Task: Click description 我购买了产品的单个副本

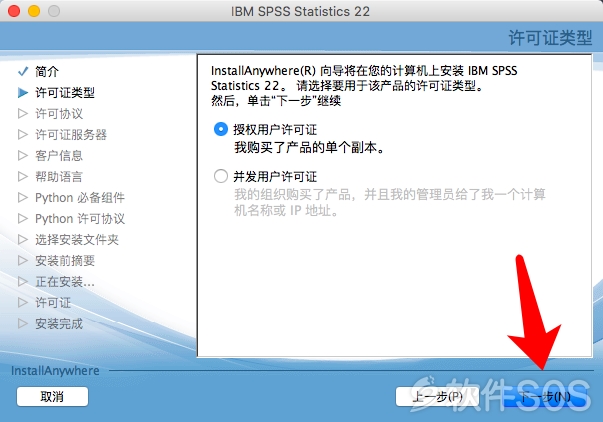Action: click(310, 147)
